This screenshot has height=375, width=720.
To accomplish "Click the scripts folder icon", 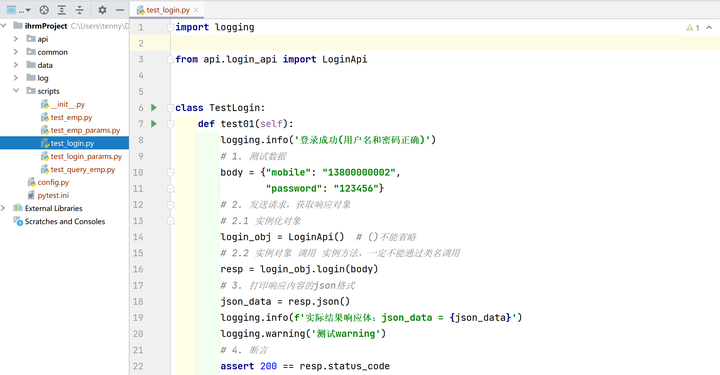I will 31,90.
